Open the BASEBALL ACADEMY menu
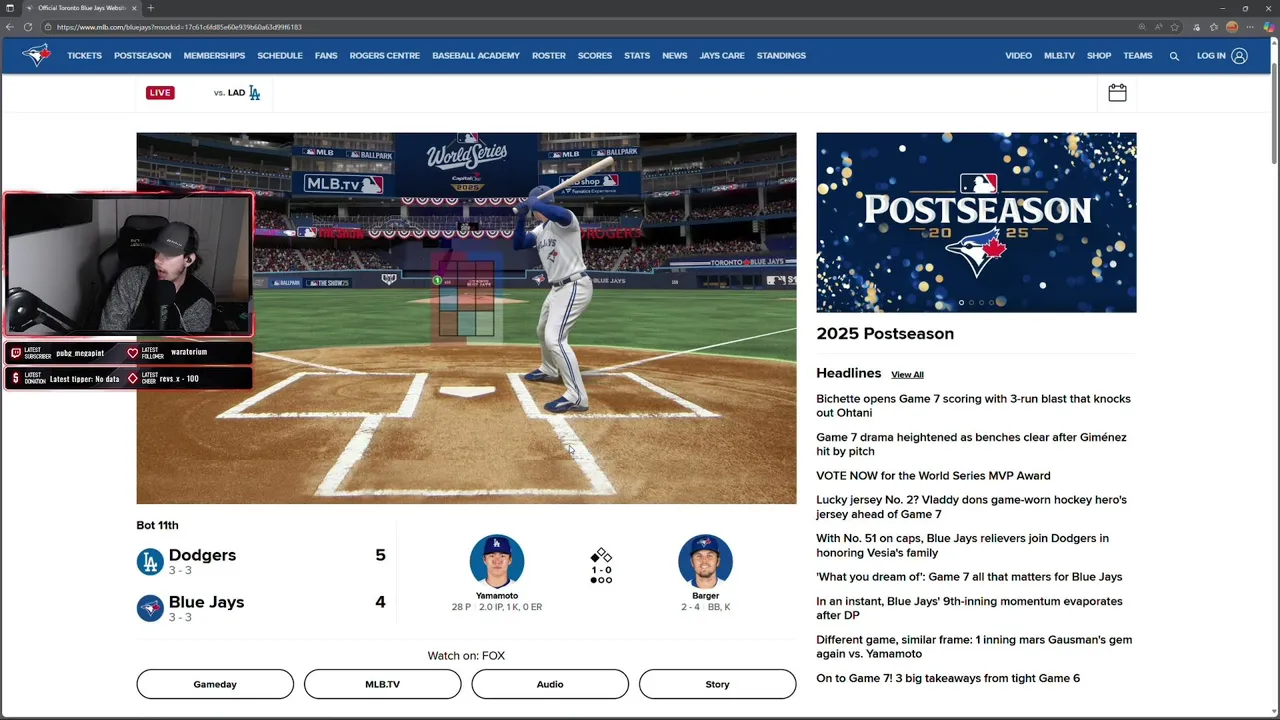Screen dimensions: 1280x720 476,56
